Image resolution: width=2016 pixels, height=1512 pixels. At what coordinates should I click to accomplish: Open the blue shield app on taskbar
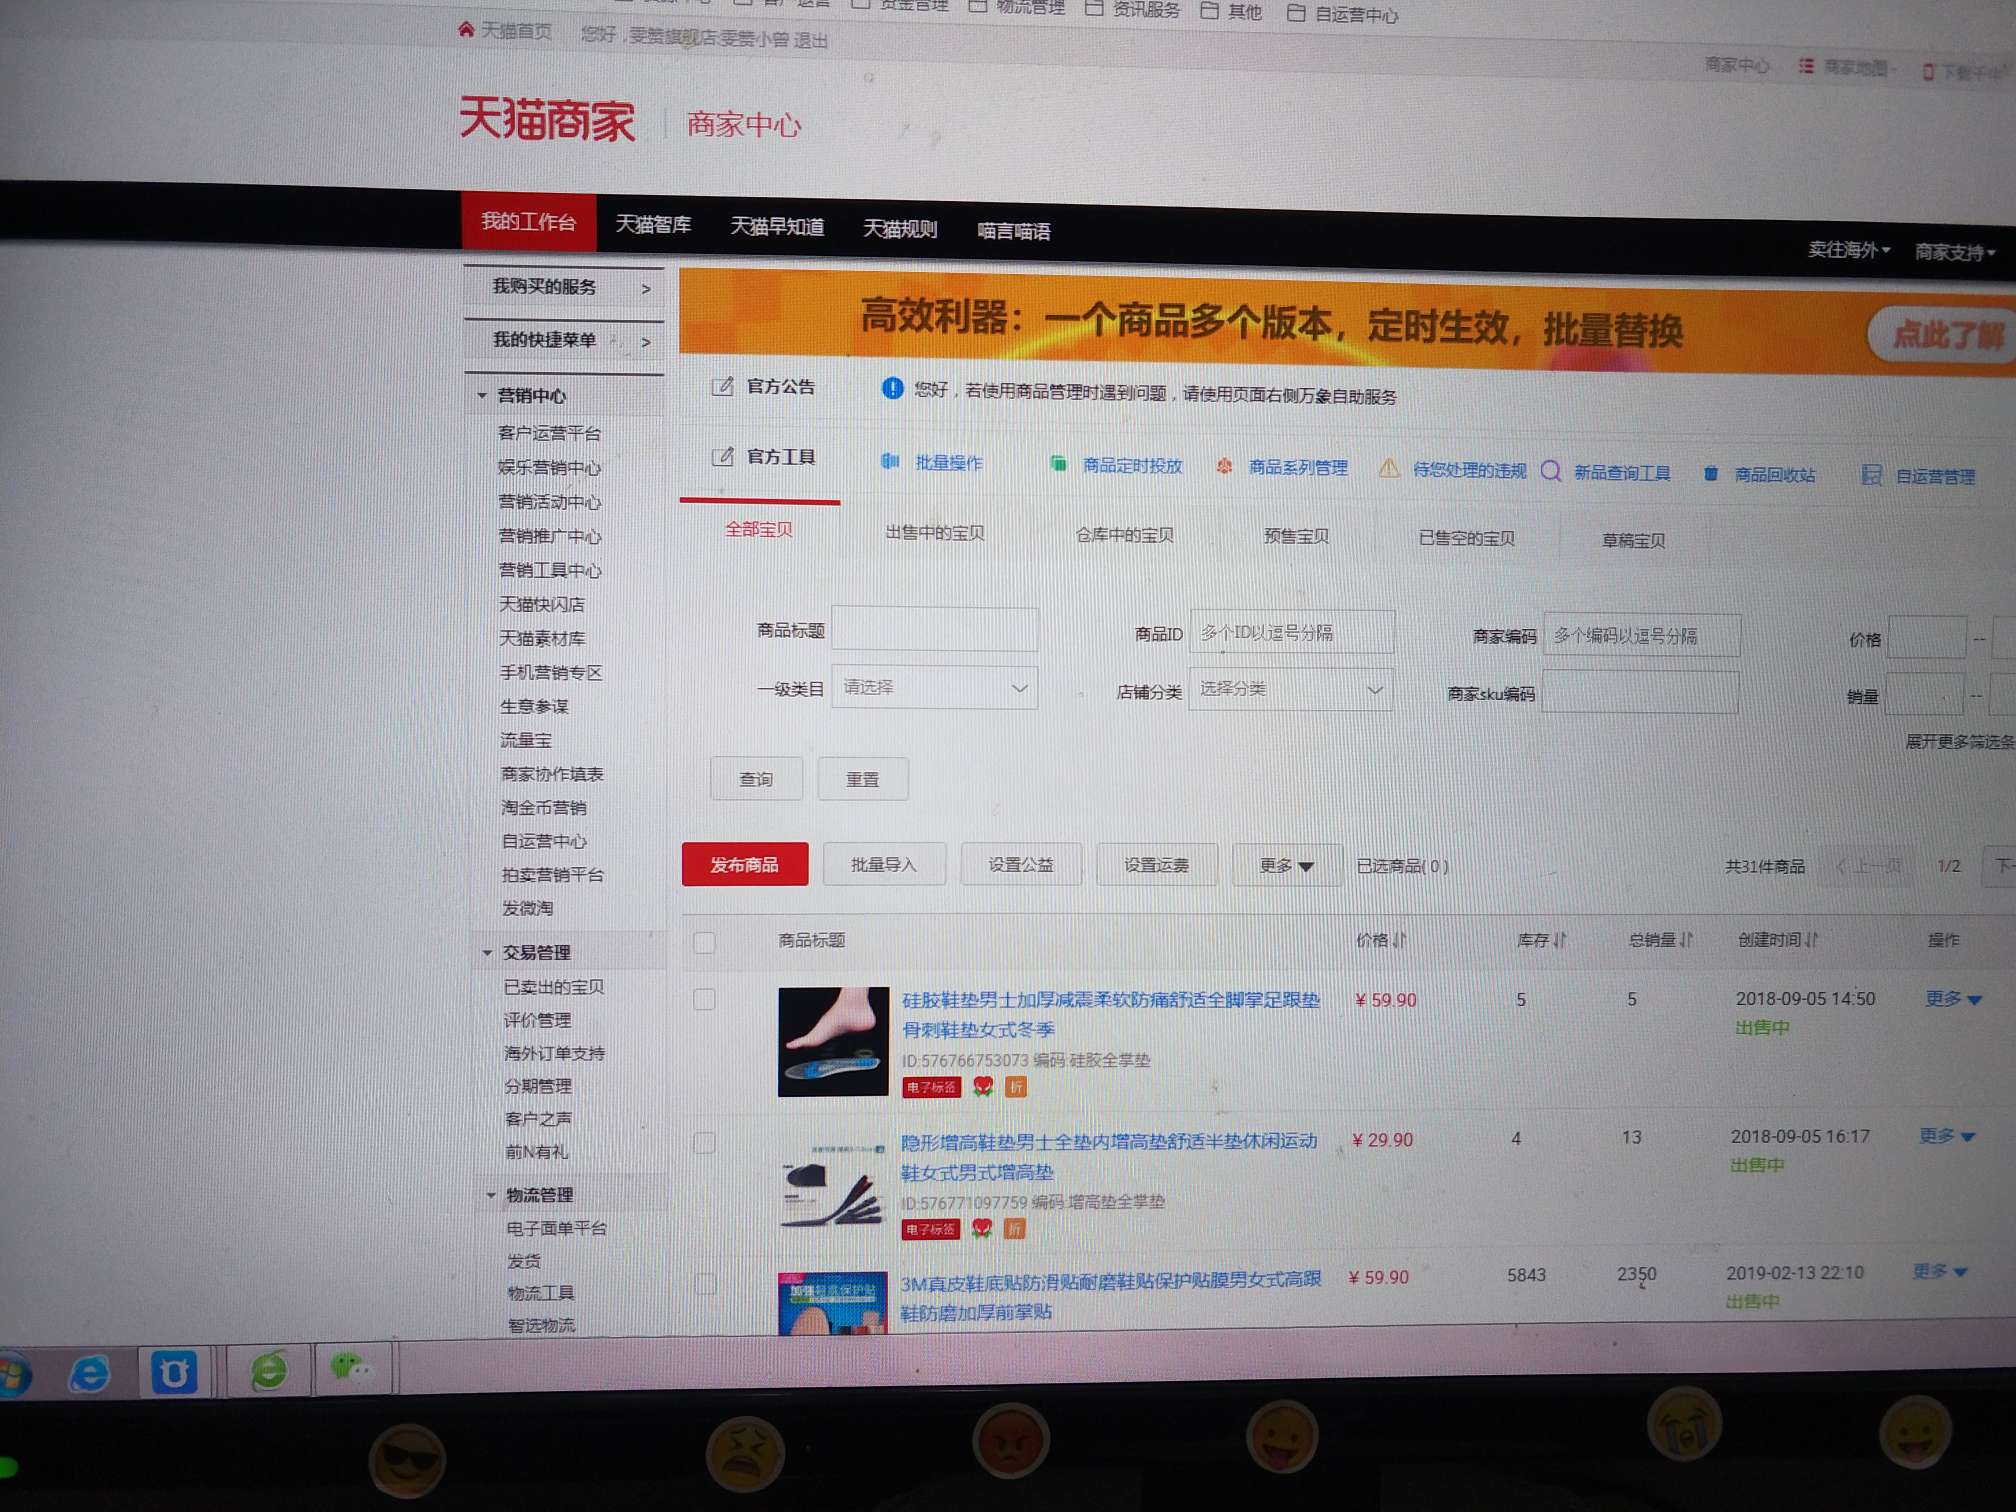(174, 1373)
